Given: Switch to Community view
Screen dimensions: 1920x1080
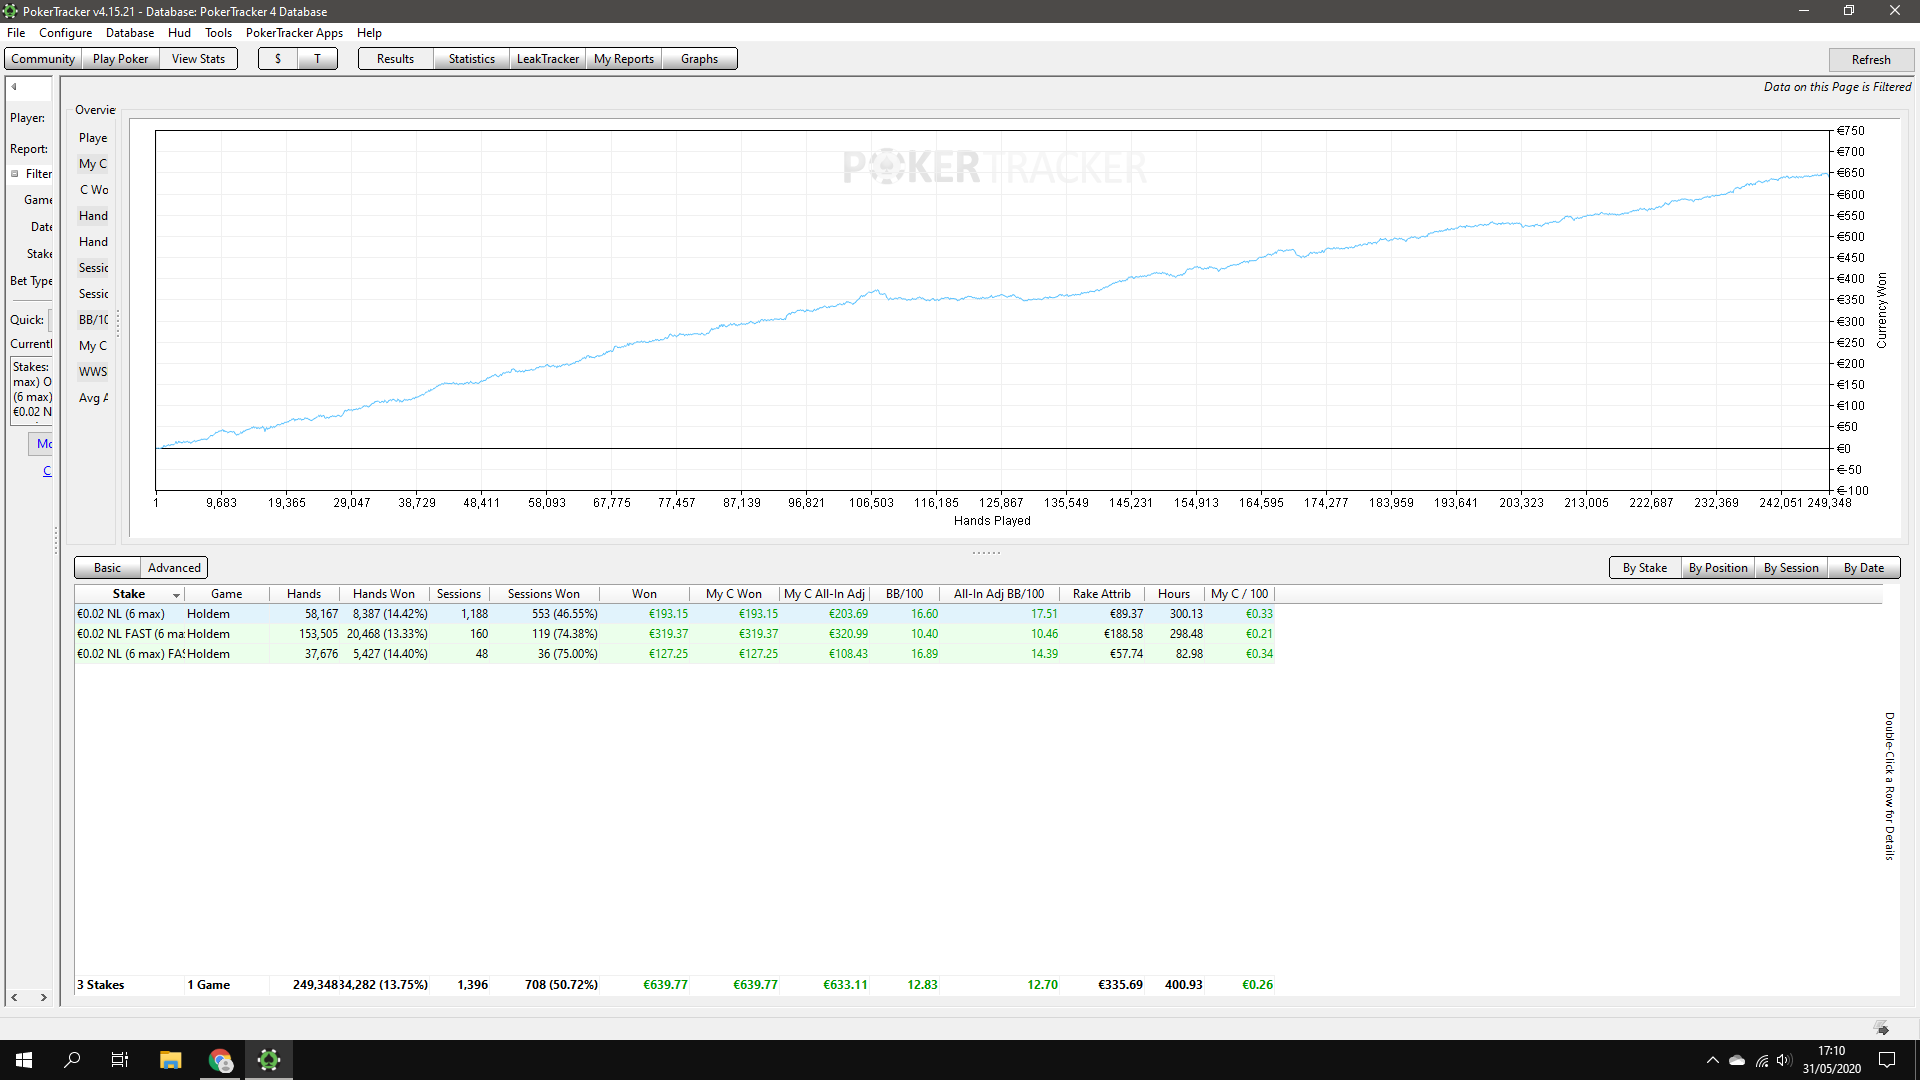Looking at the screenshot, I should [43, 59].
